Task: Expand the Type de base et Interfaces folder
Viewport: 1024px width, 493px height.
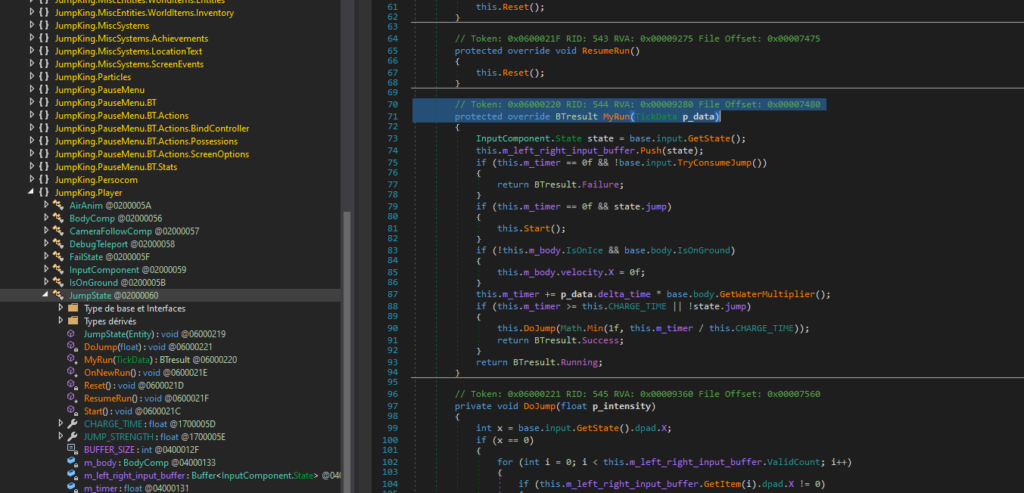Action: (x=61, y=308)
